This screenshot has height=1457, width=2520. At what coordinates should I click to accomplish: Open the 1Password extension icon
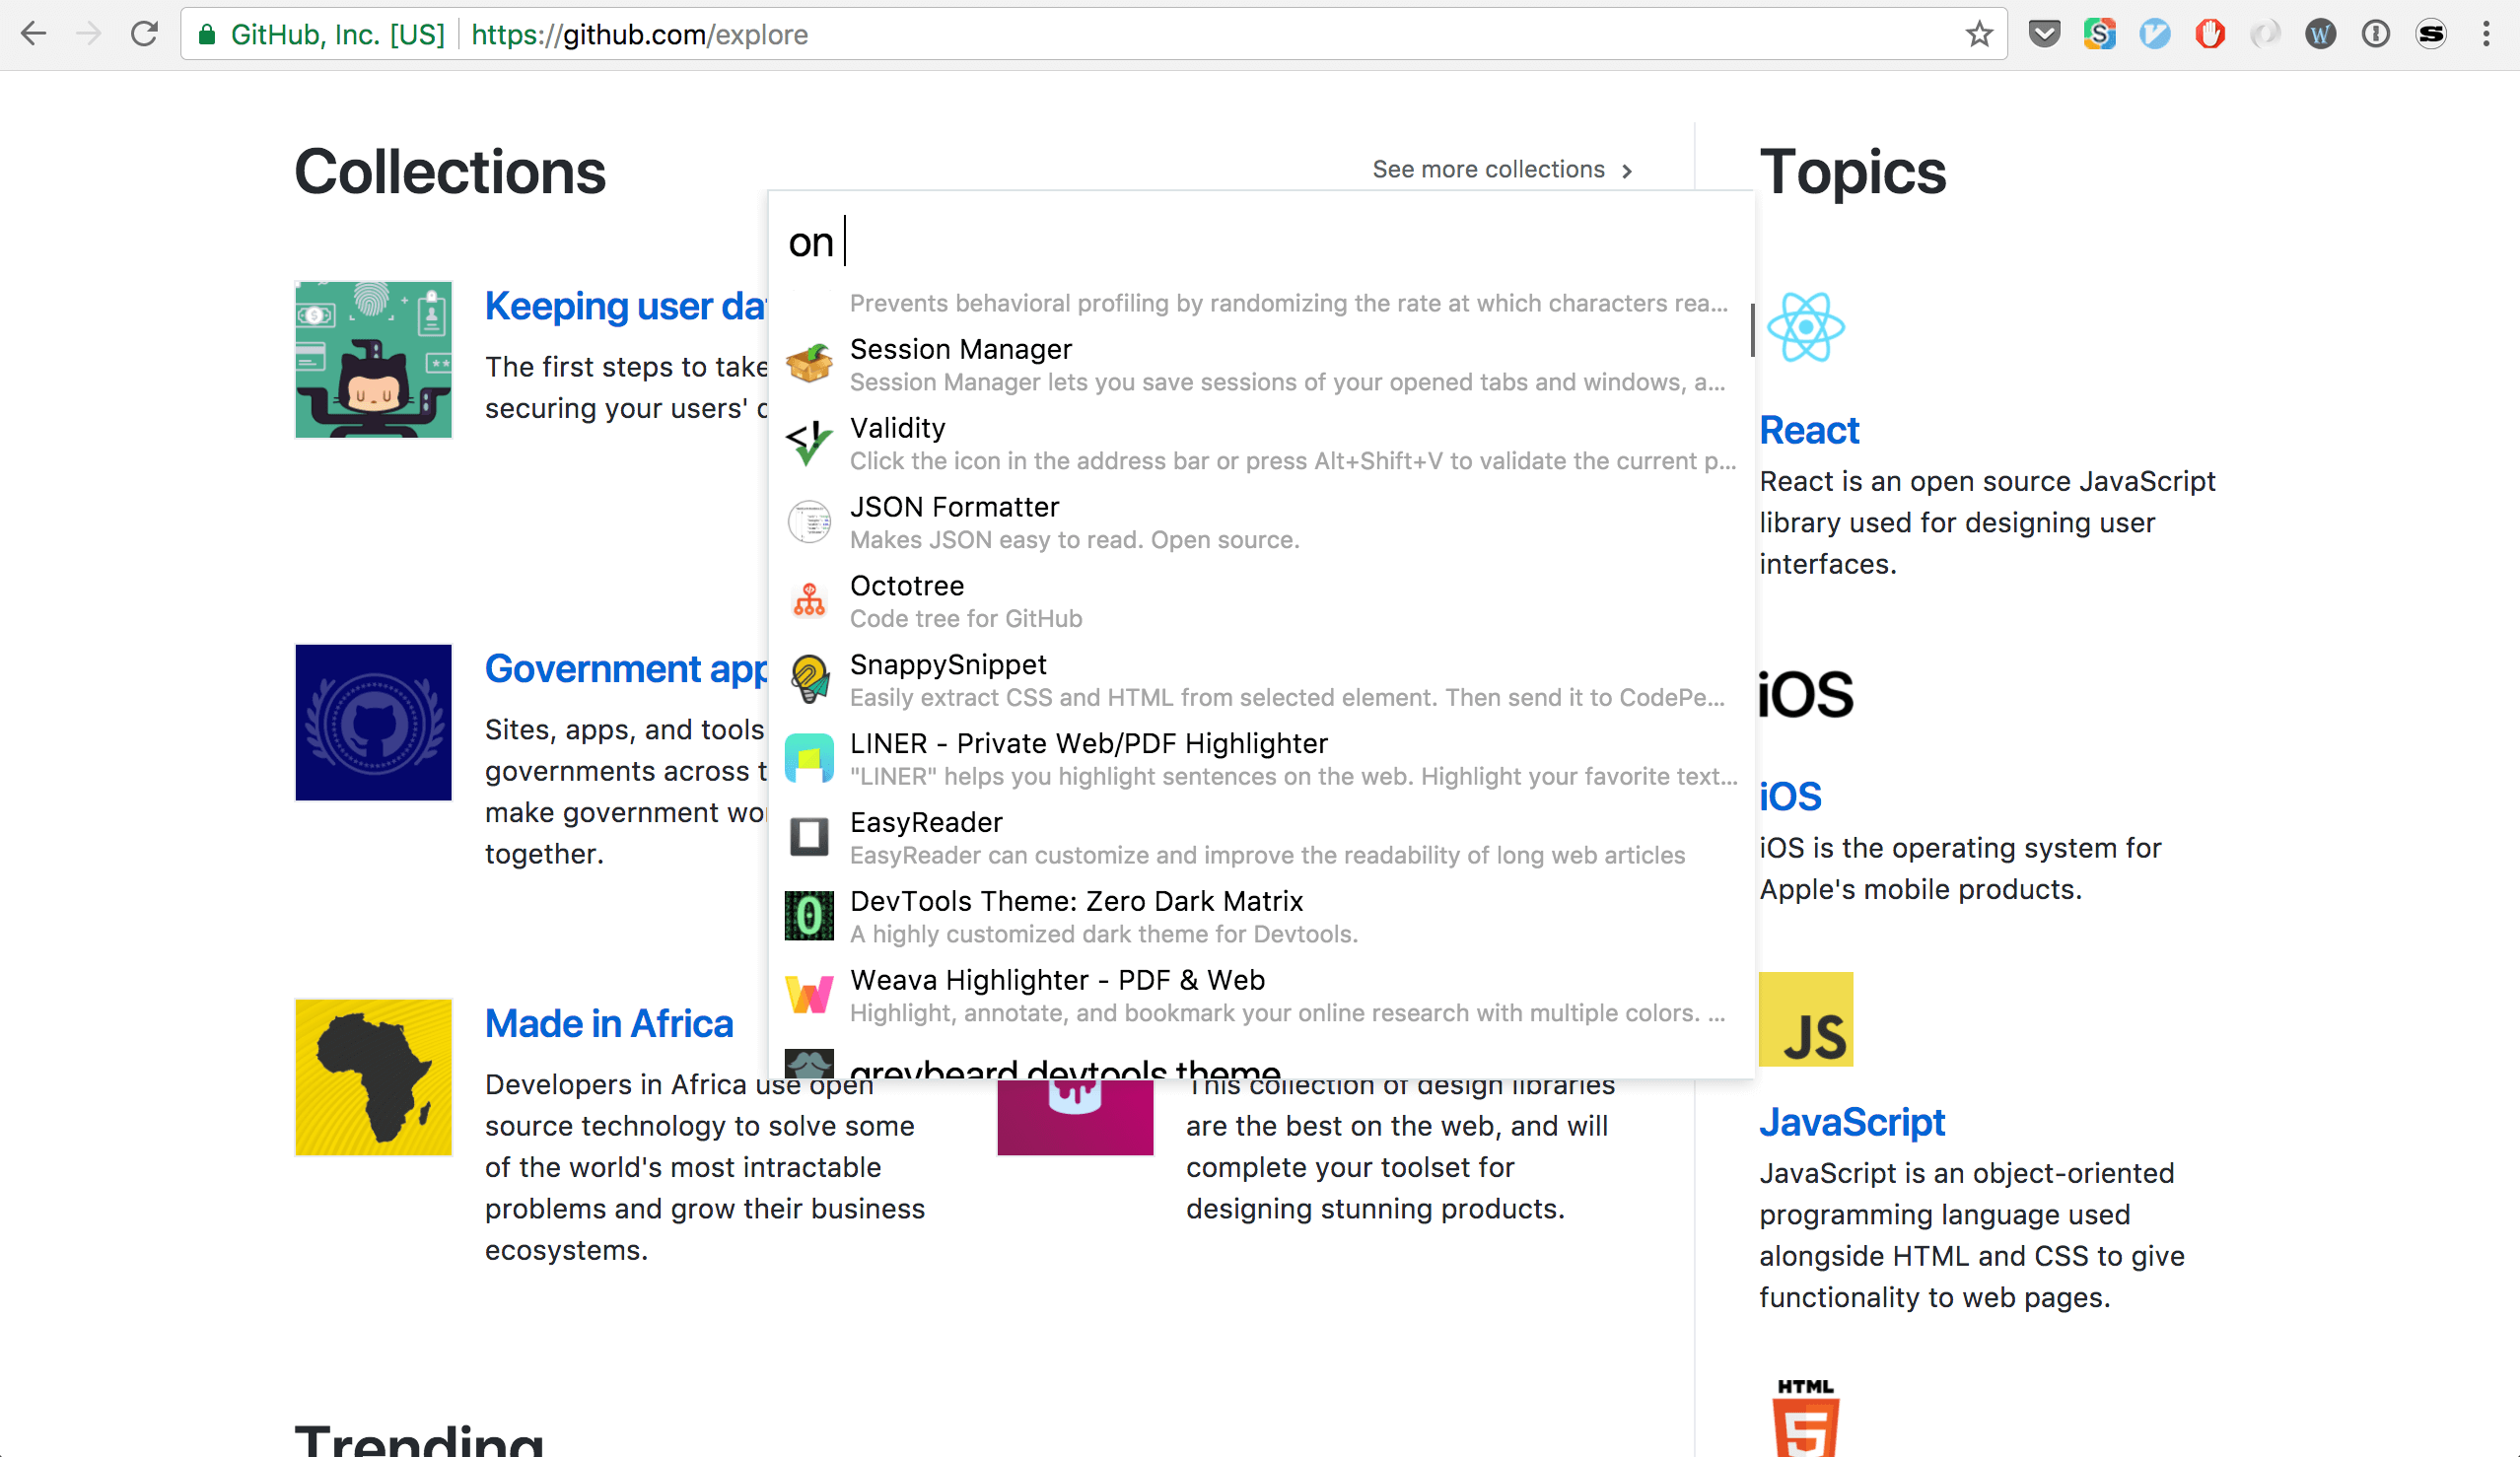pos(2376,34)
